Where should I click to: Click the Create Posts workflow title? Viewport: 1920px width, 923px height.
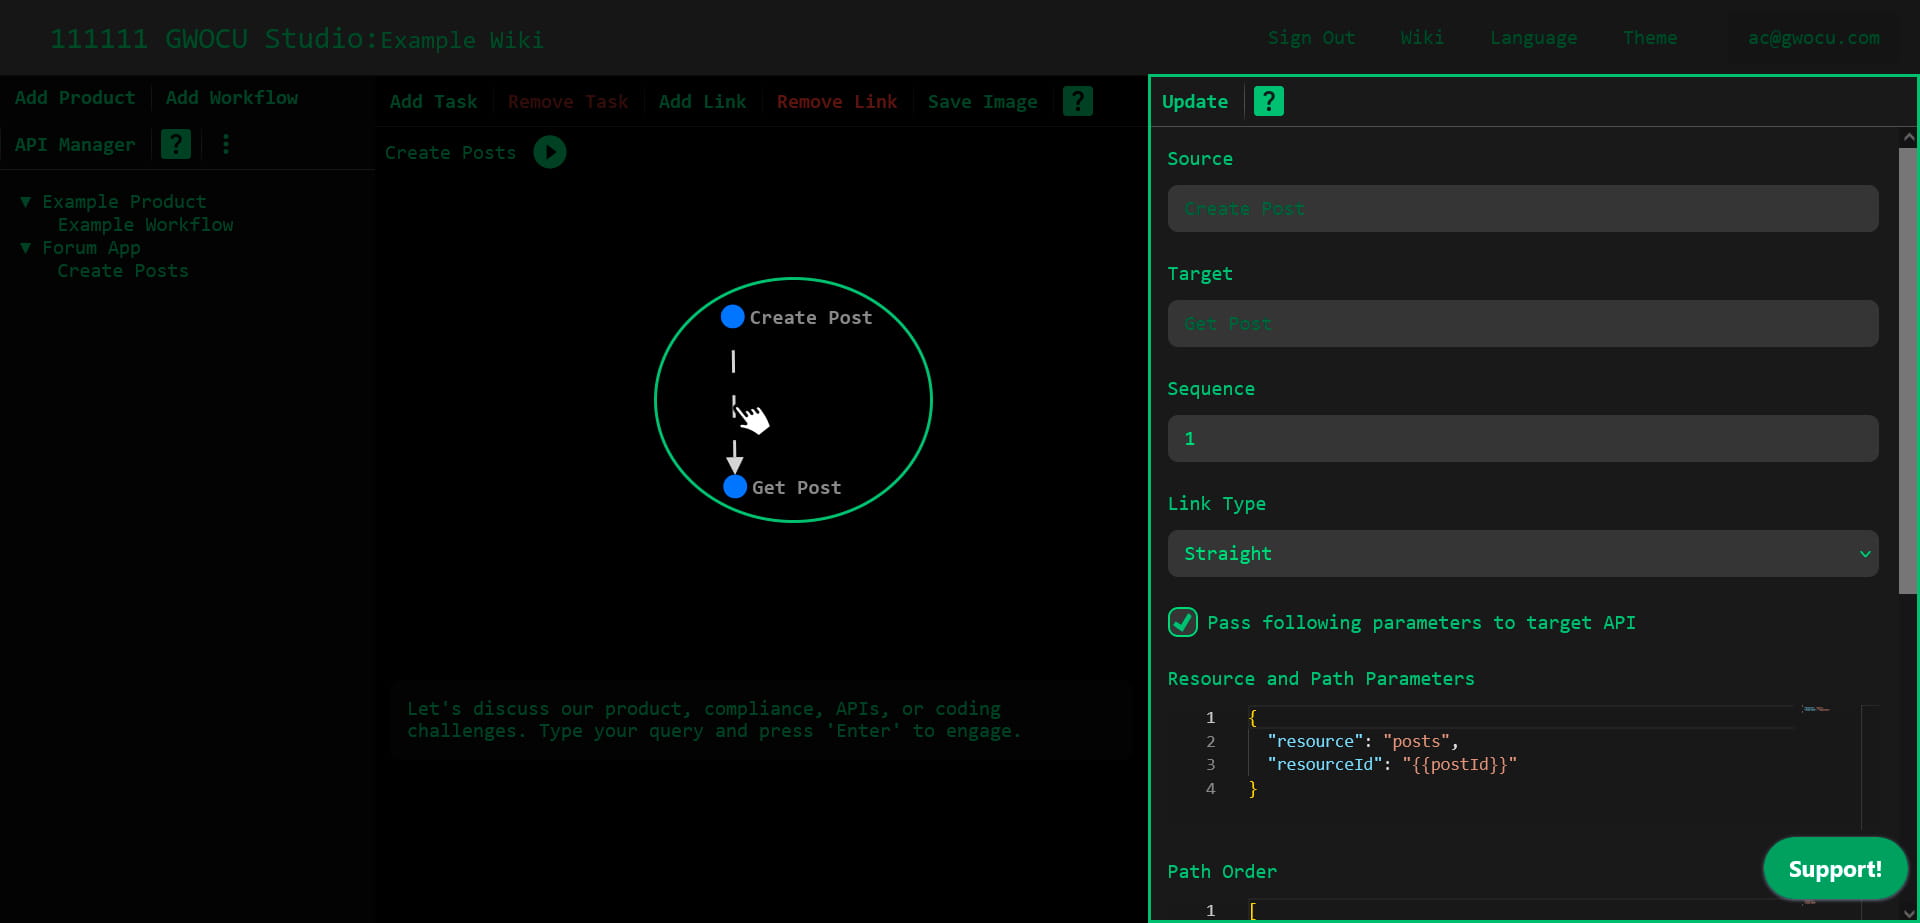point(450,153)
